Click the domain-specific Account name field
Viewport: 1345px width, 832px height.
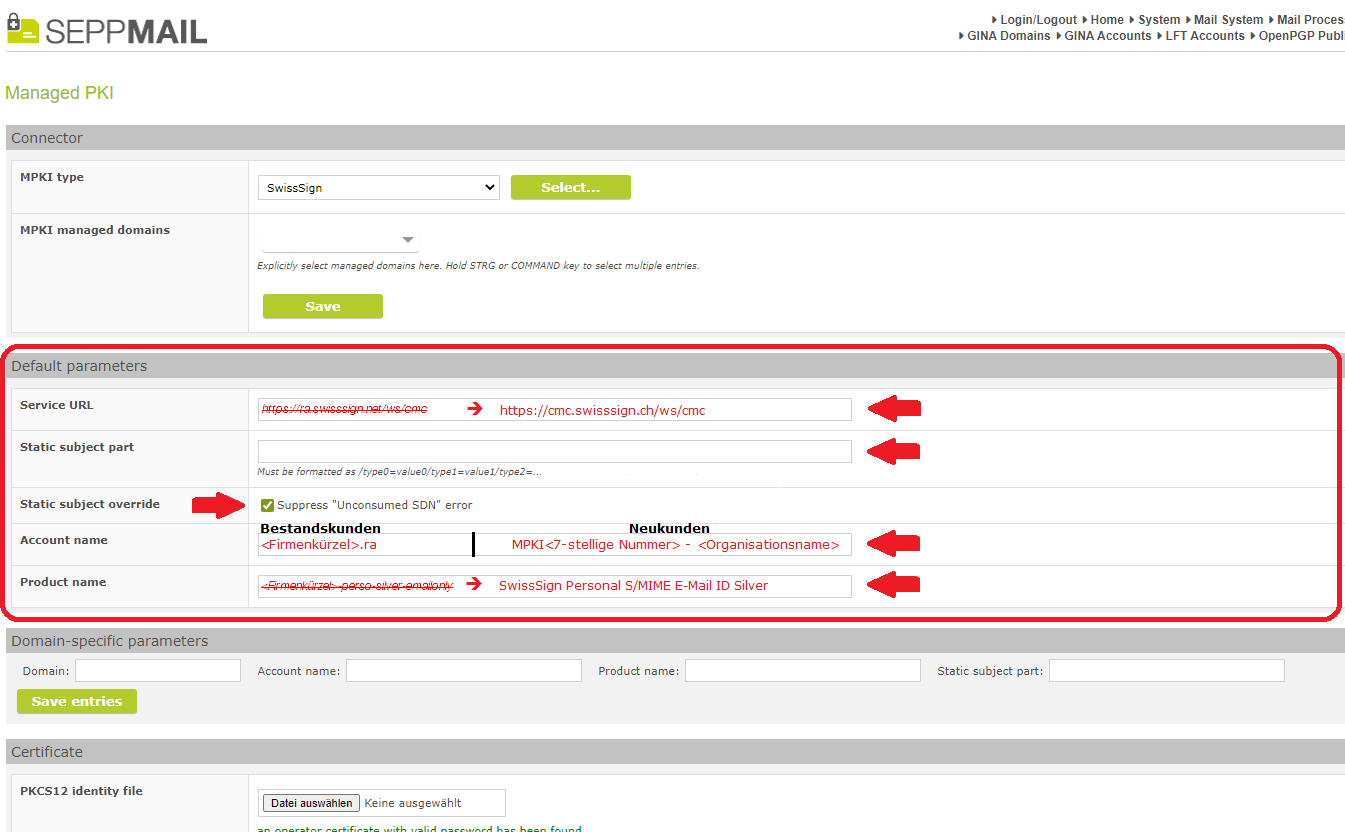(464, 671)
